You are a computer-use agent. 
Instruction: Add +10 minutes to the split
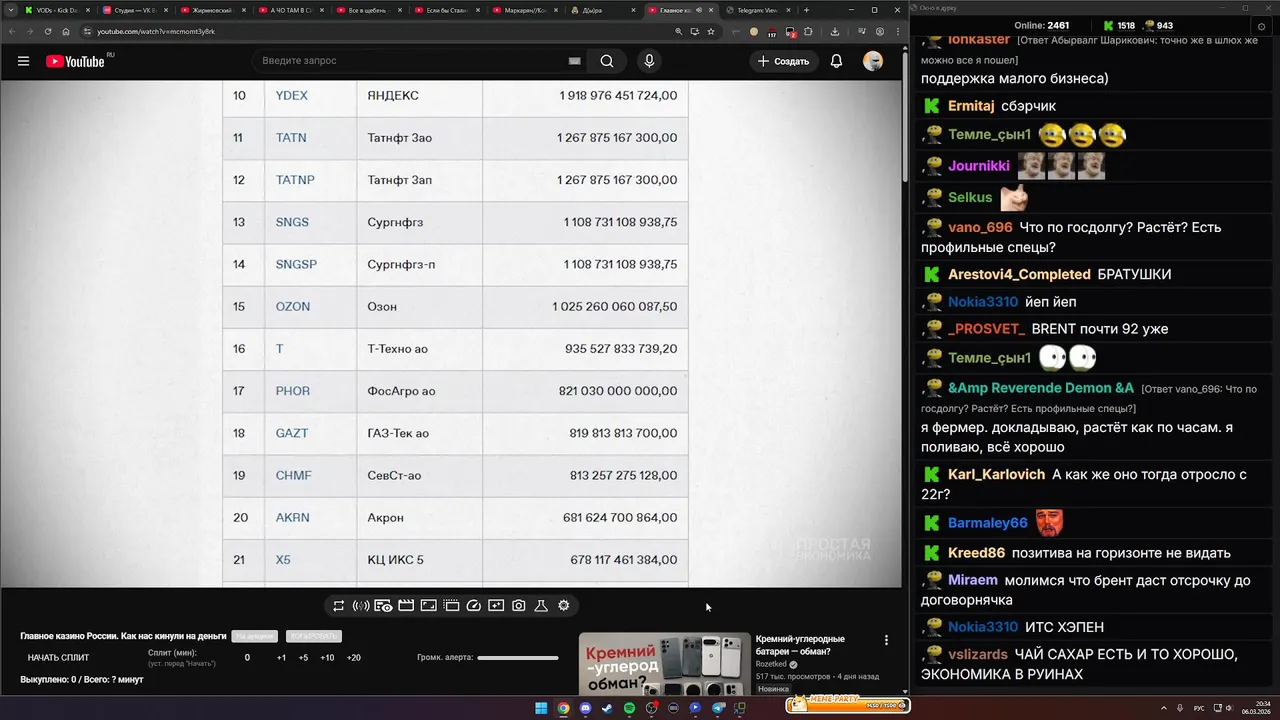click(327, 658)
